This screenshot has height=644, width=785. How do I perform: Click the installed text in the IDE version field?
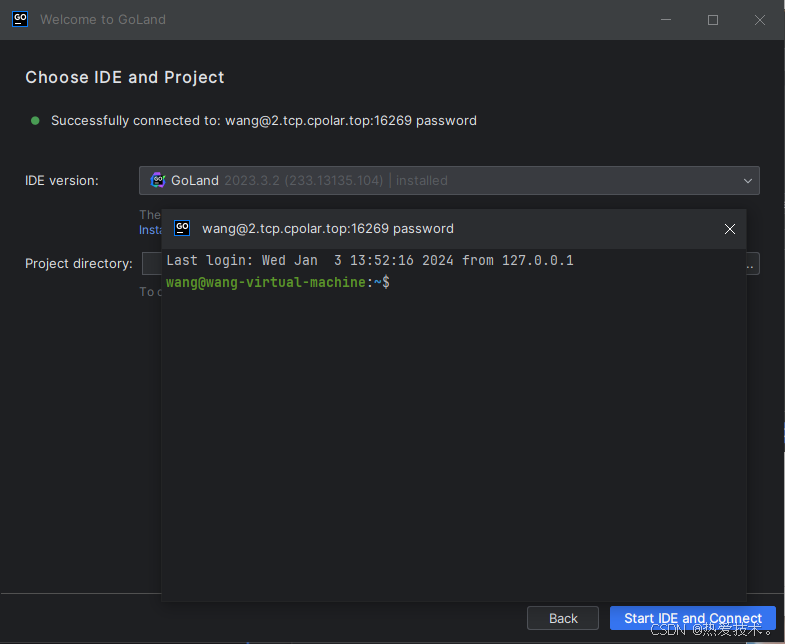click(x=422, y=180)
